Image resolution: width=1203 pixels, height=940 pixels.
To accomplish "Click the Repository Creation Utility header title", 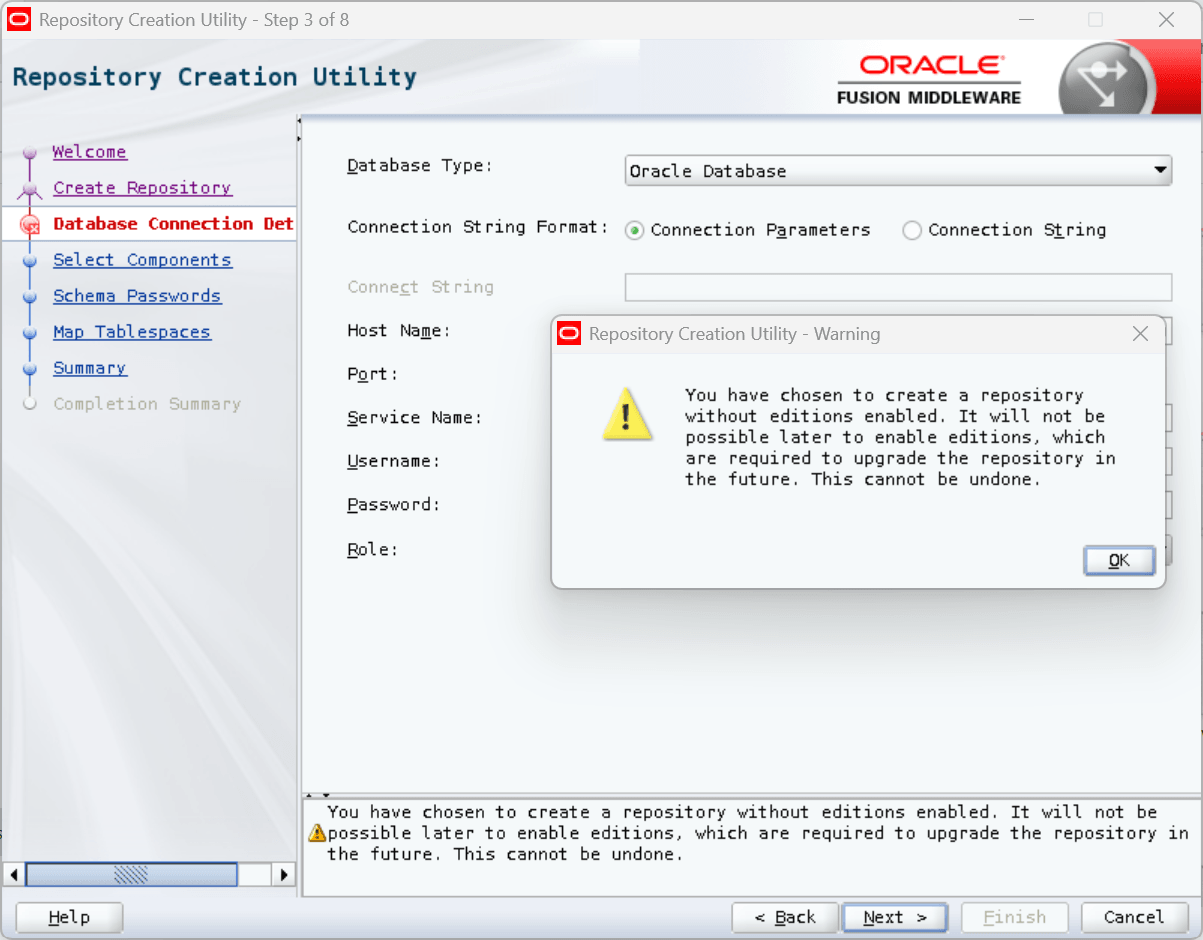I will (214, 77).
